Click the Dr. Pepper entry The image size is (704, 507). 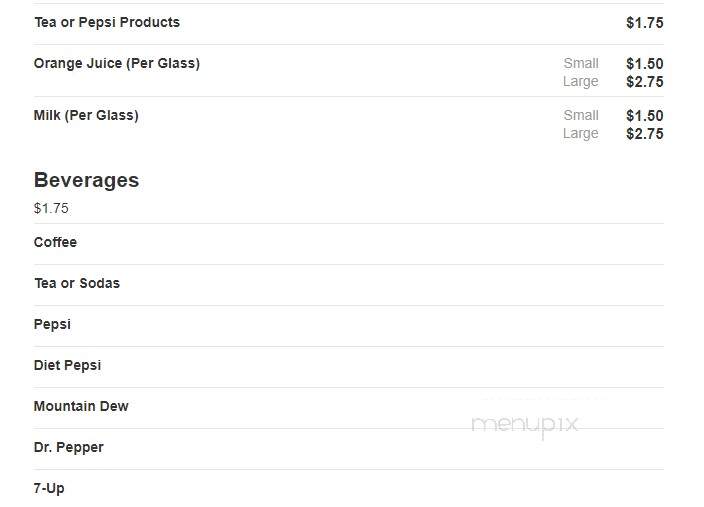[x=69, y=448]
